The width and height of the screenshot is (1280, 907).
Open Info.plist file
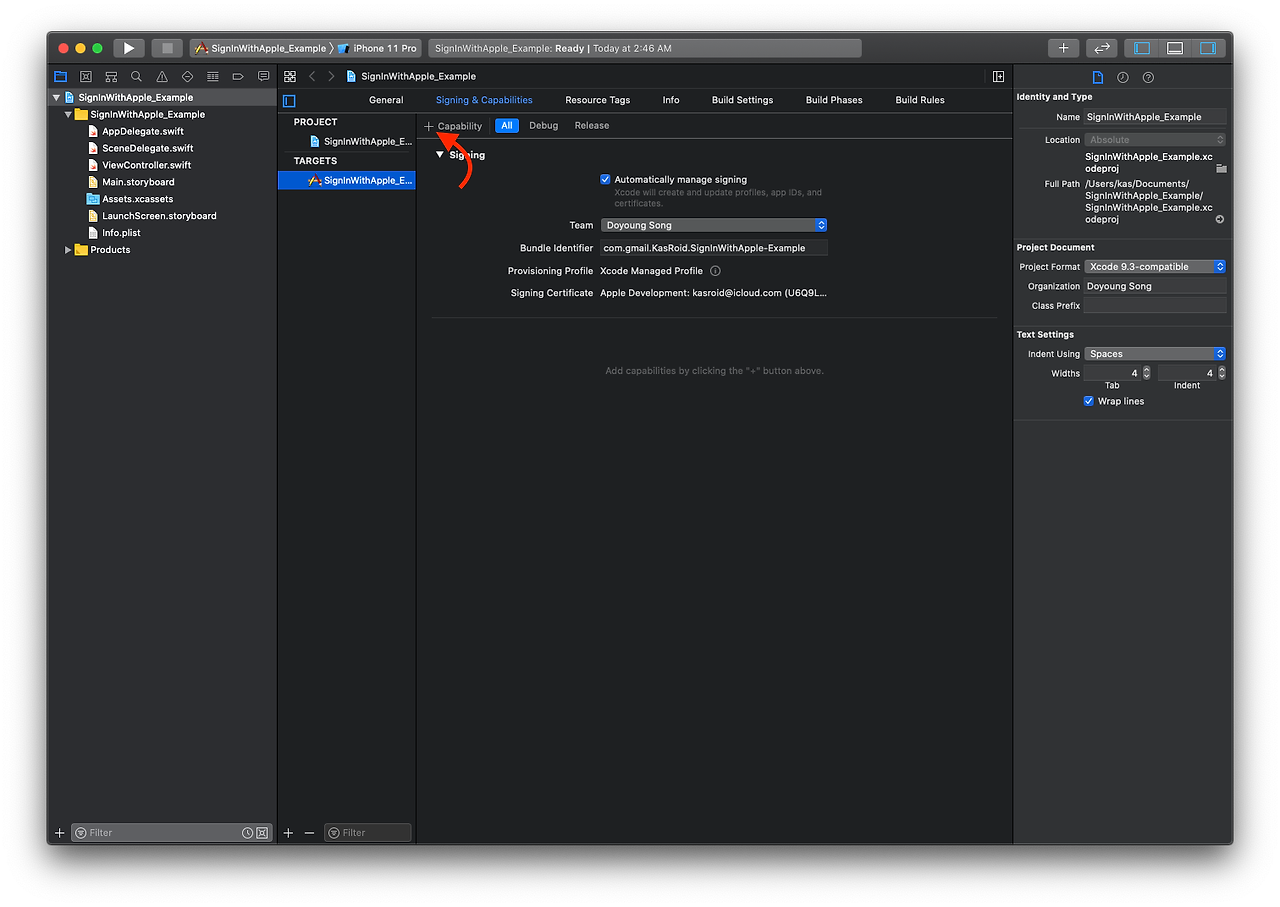[121, 233]
